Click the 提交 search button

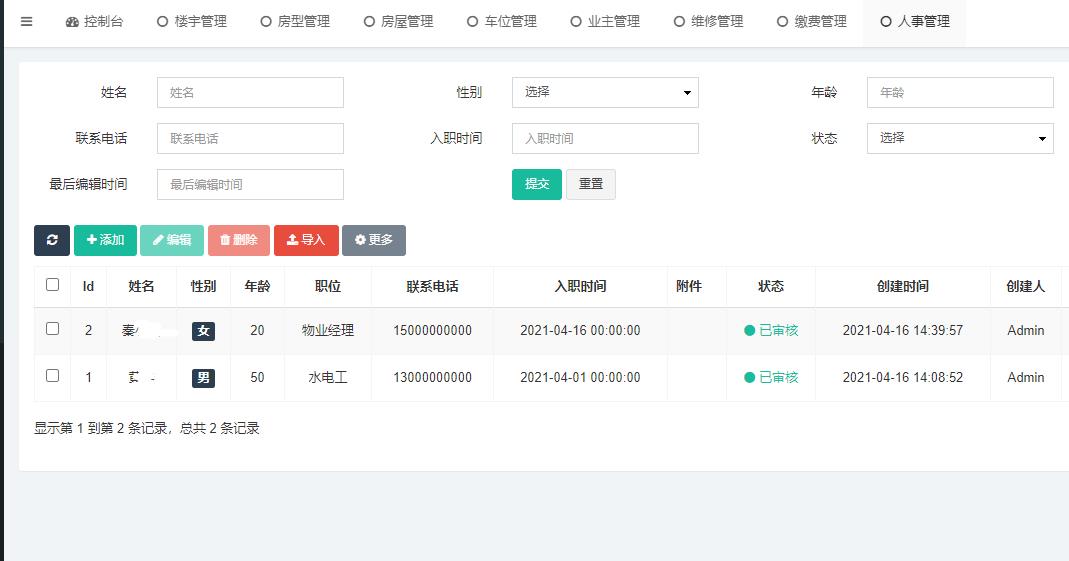537,184
